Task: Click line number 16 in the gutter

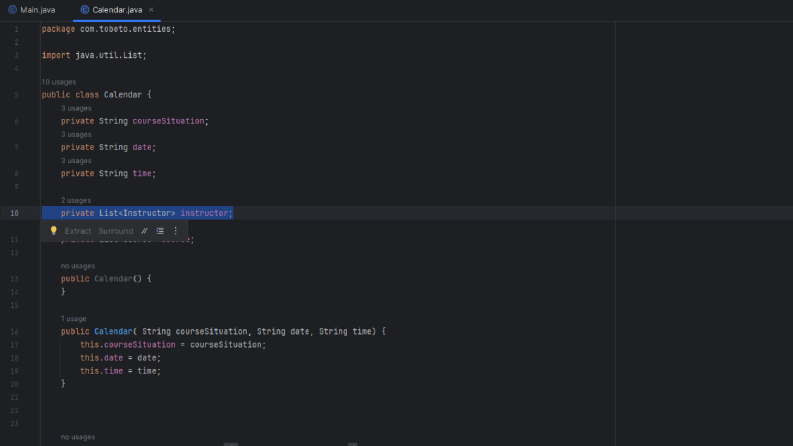Action: pyautogui.click(x=14, y=332)
